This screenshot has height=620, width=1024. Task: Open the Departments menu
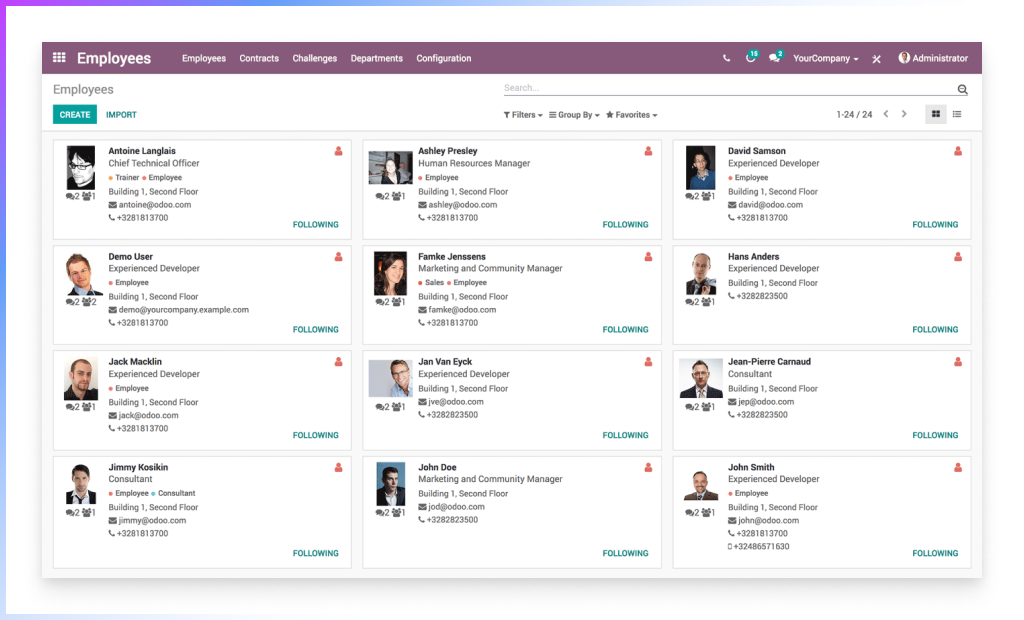click(x=376, y=58)
